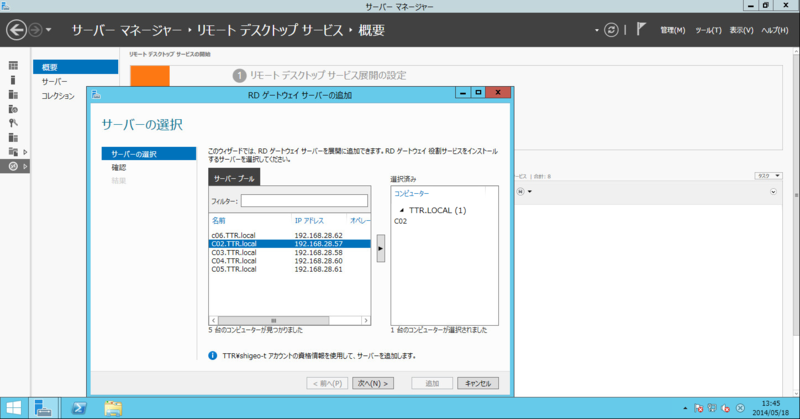Select the Local Server icon in sidebar
This screenshot has height=419, width=800.
[x=13, y=80]
